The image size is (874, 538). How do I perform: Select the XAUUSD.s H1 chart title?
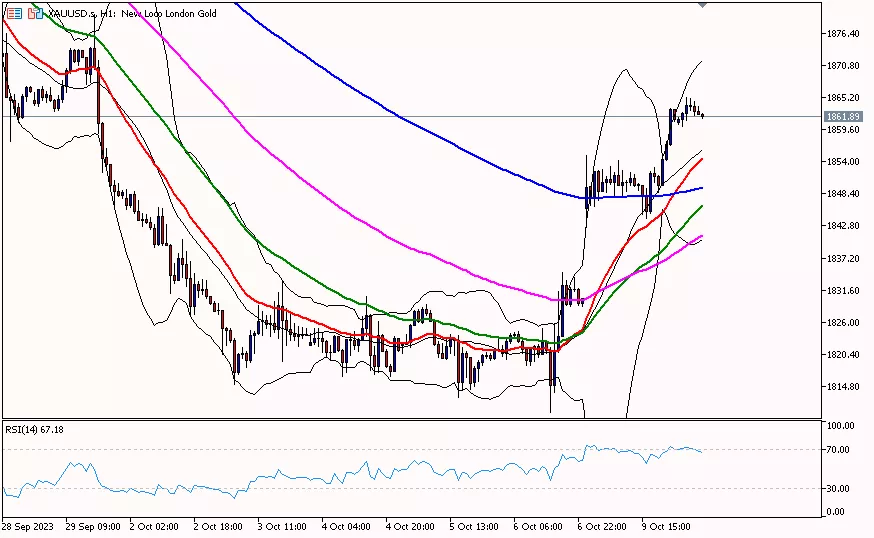[133, 13]
